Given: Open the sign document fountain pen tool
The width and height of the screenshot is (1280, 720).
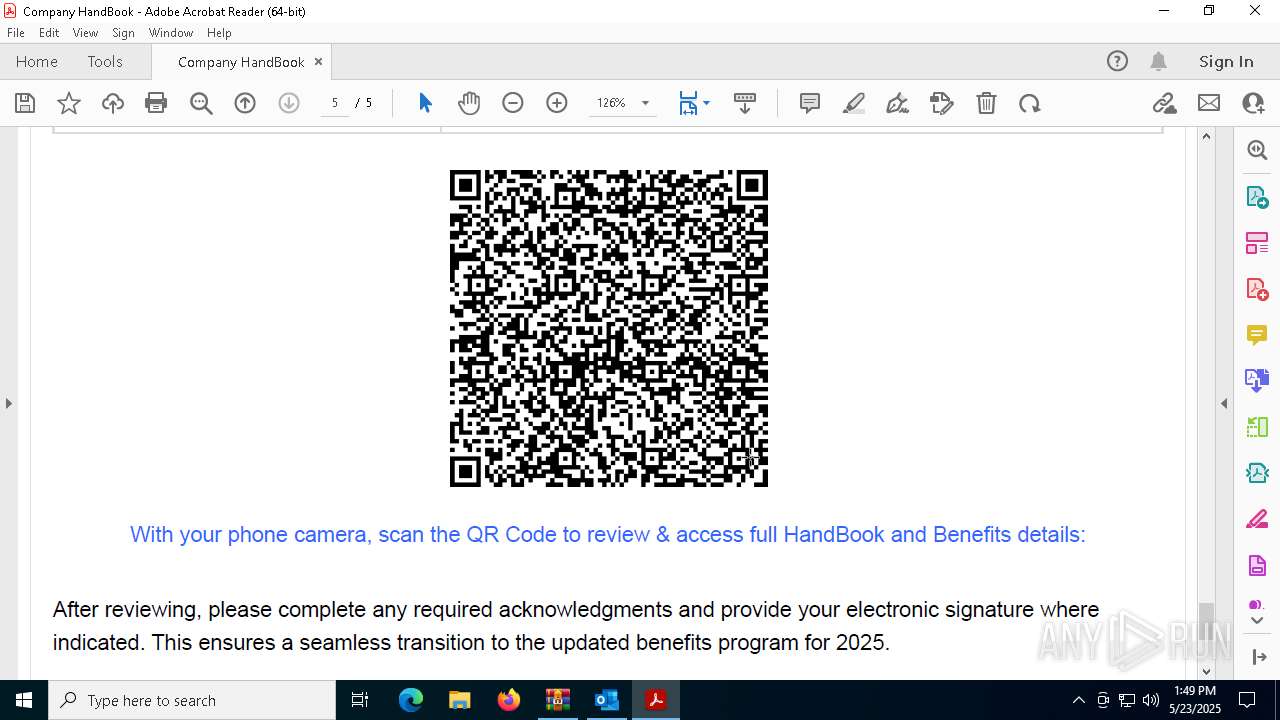Looking at the screenshot, I should pyautogui.click(x=898, y=103).
